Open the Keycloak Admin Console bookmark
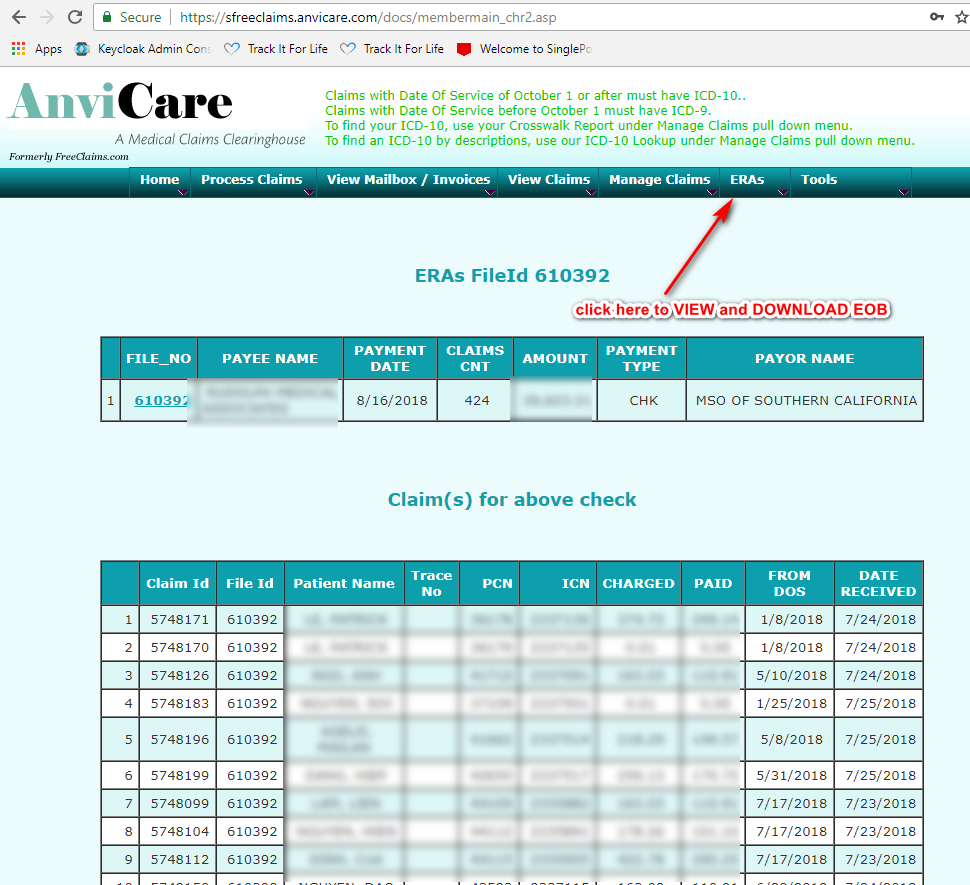This screenshot has height=885, width=970. click(143, 49)
